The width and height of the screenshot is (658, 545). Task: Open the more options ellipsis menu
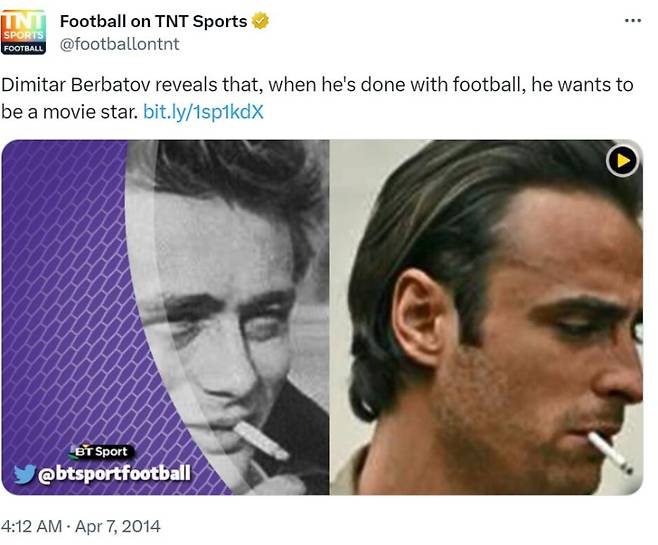(632, 21)
